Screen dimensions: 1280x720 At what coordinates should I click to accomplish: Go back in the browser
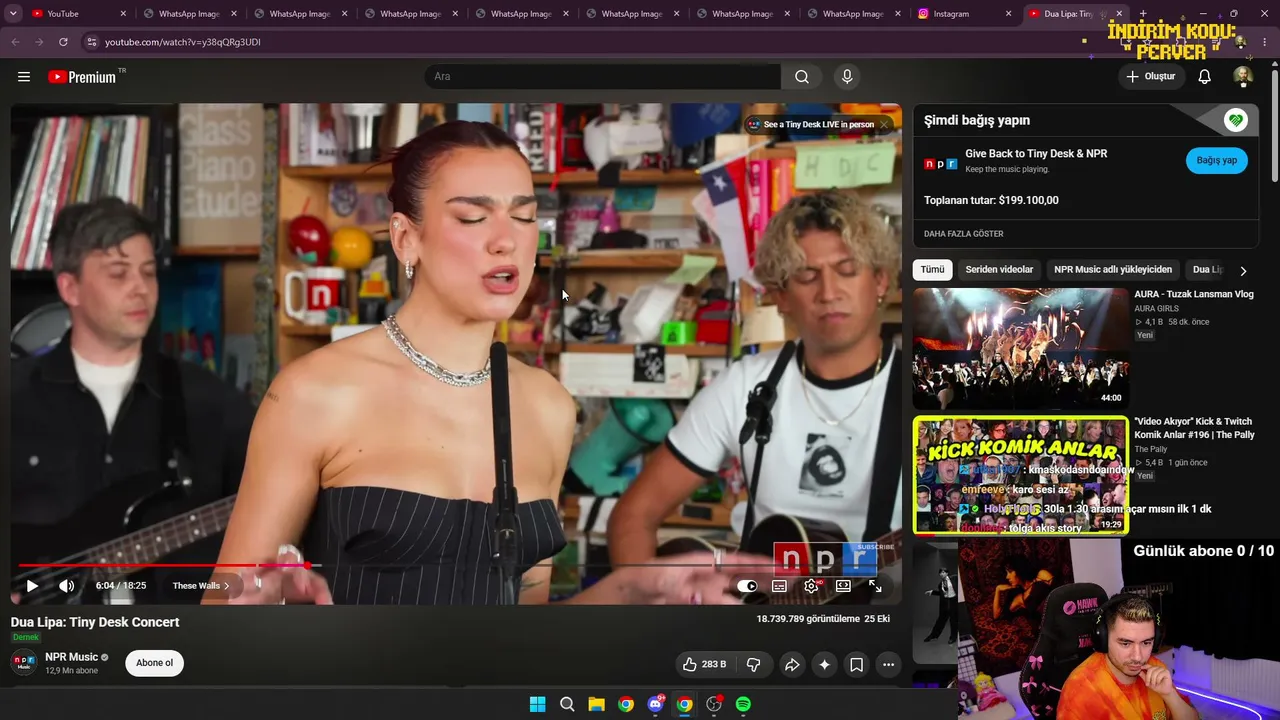(15, 42)
